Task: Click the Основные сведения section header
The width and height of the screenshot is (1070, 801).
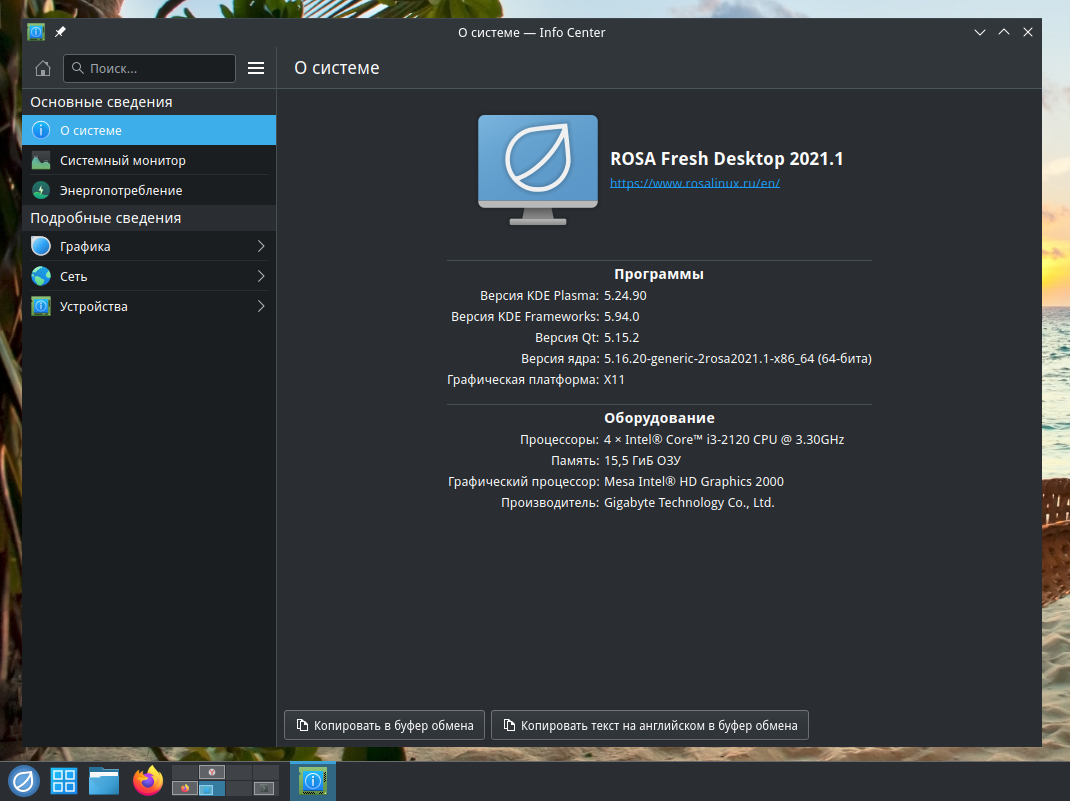Action: [101, 102]
